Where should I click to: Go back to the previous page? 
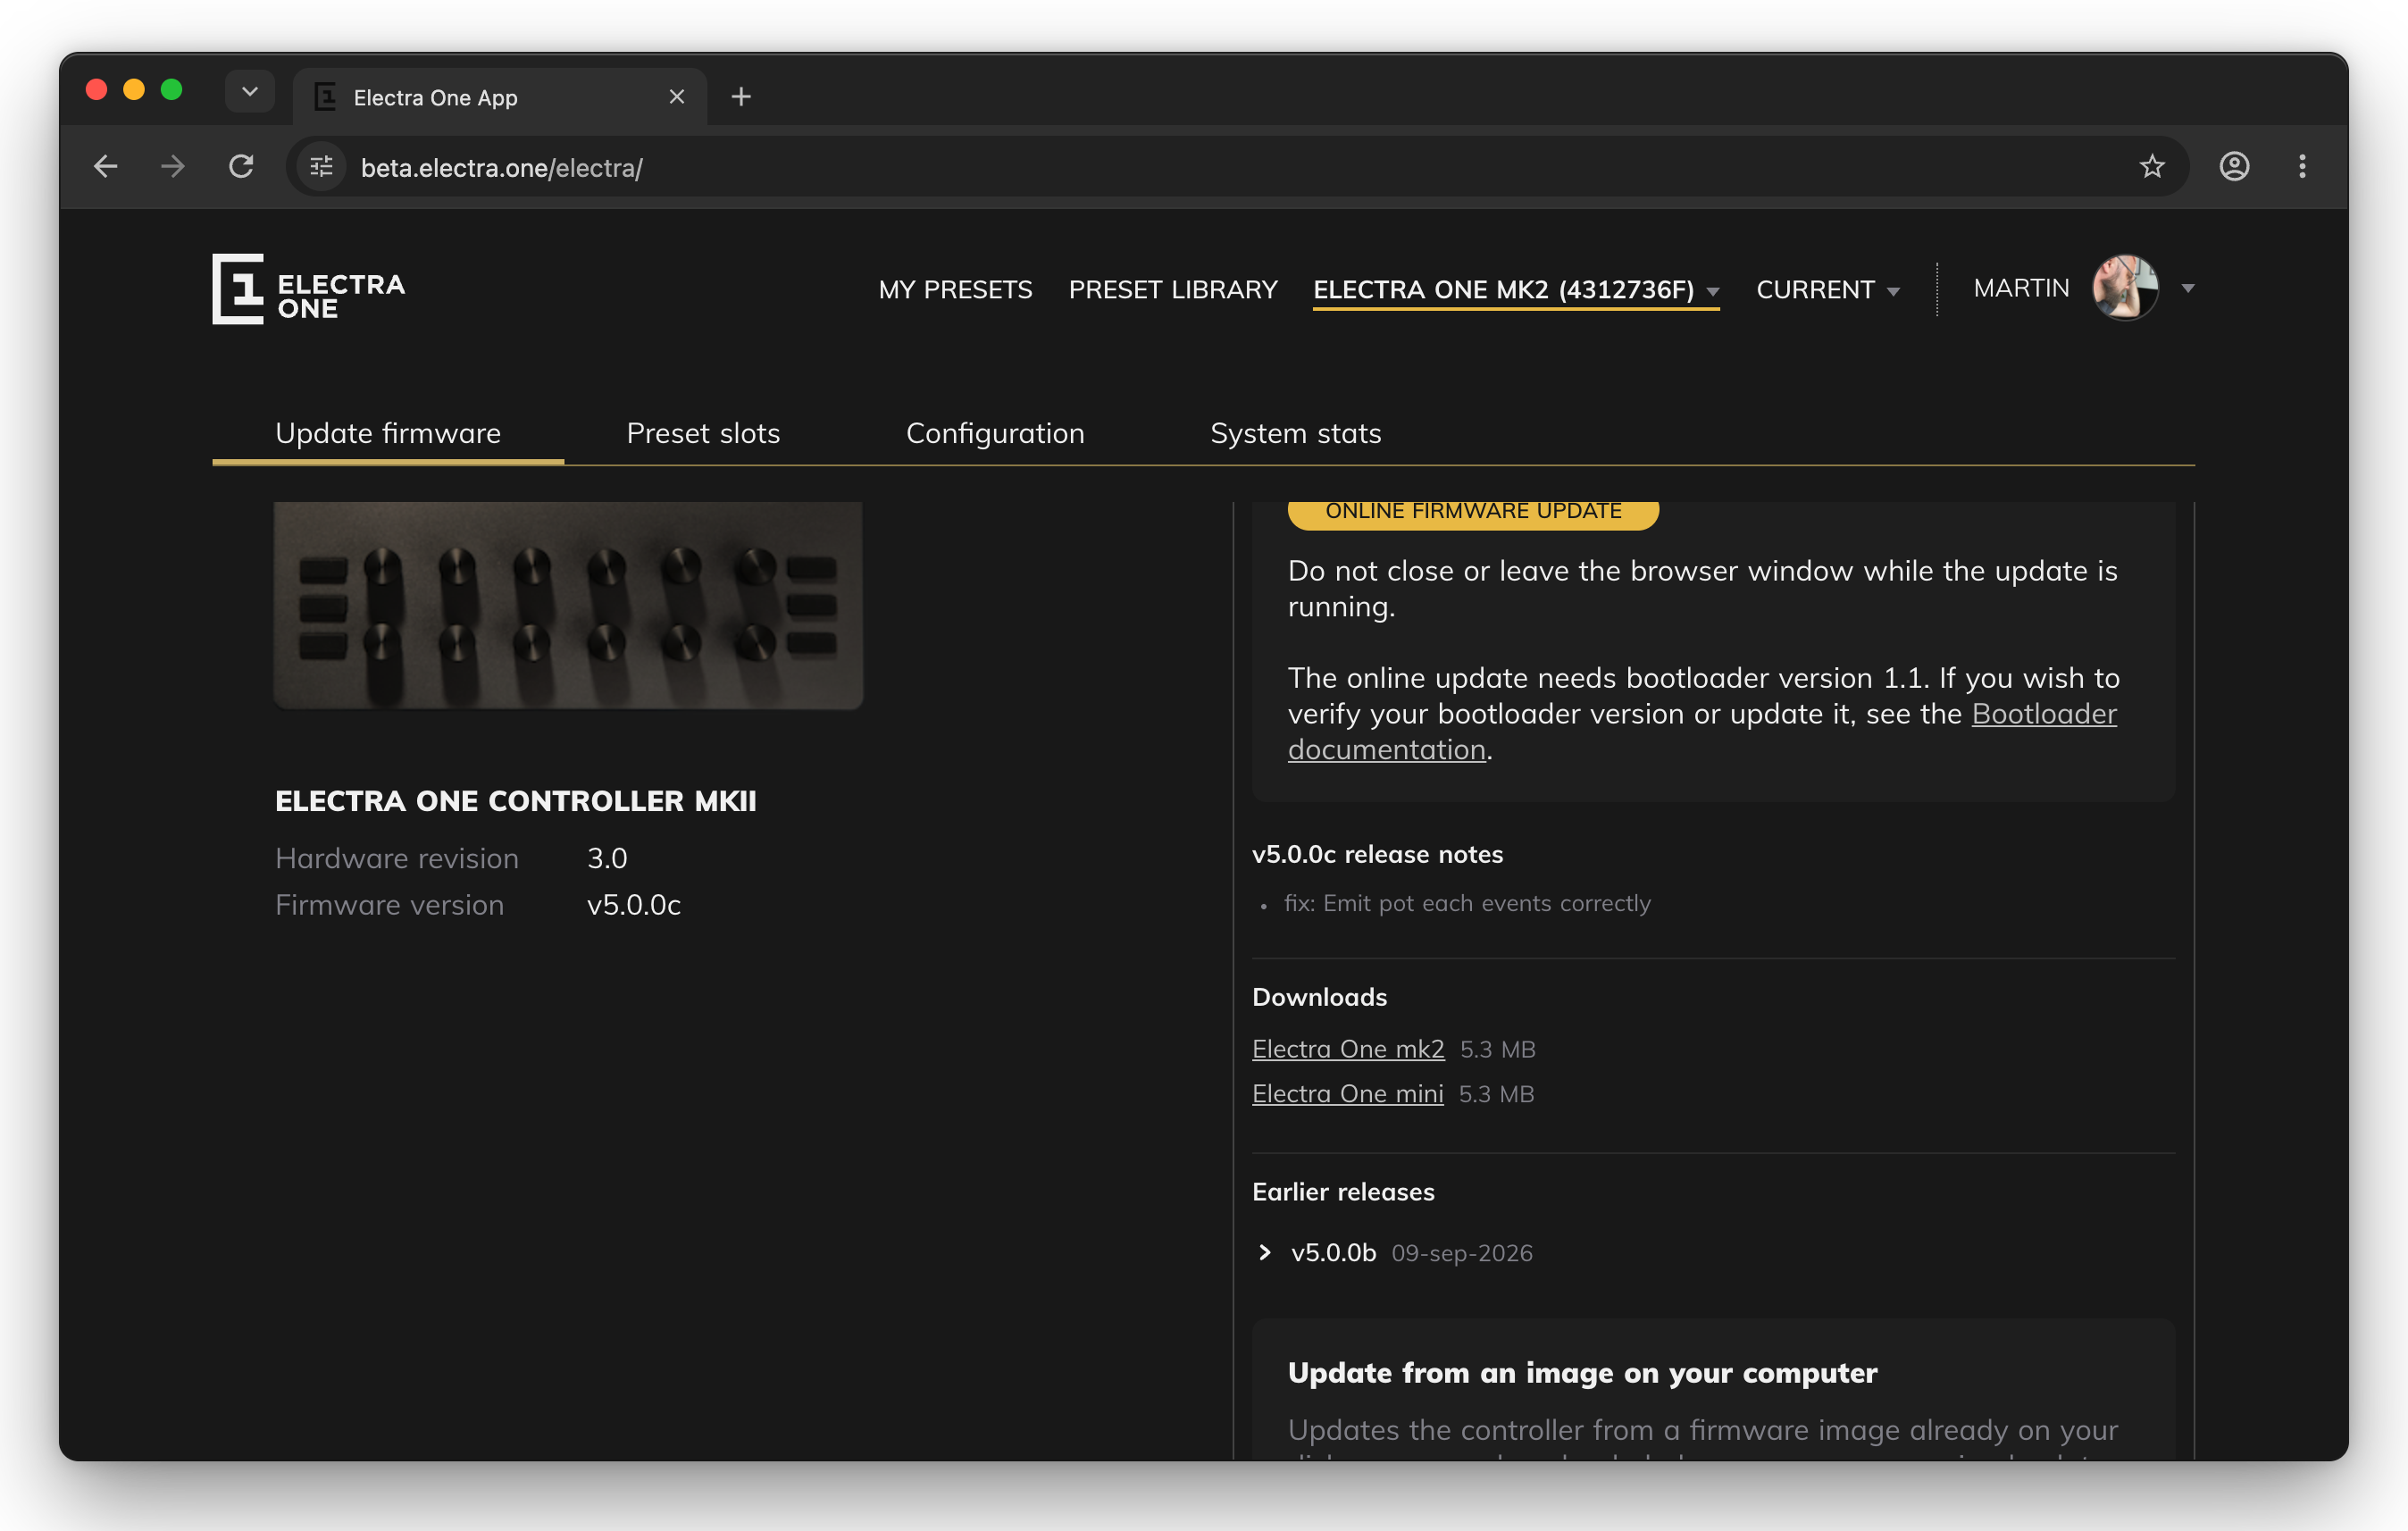[106, 166]
